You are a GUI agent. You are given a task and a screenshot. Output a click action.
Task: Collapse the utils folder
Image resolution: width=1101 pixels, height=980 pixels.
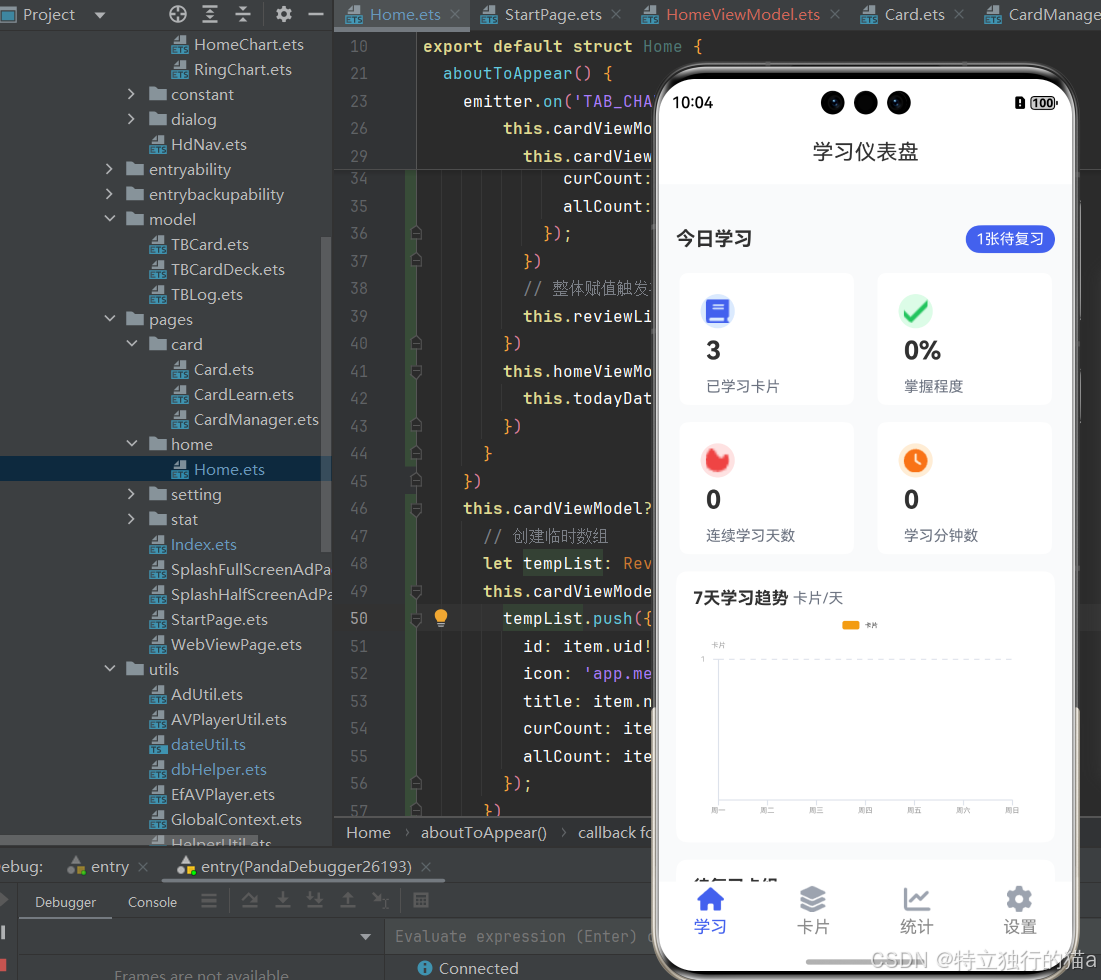click(x=110, y=669)
